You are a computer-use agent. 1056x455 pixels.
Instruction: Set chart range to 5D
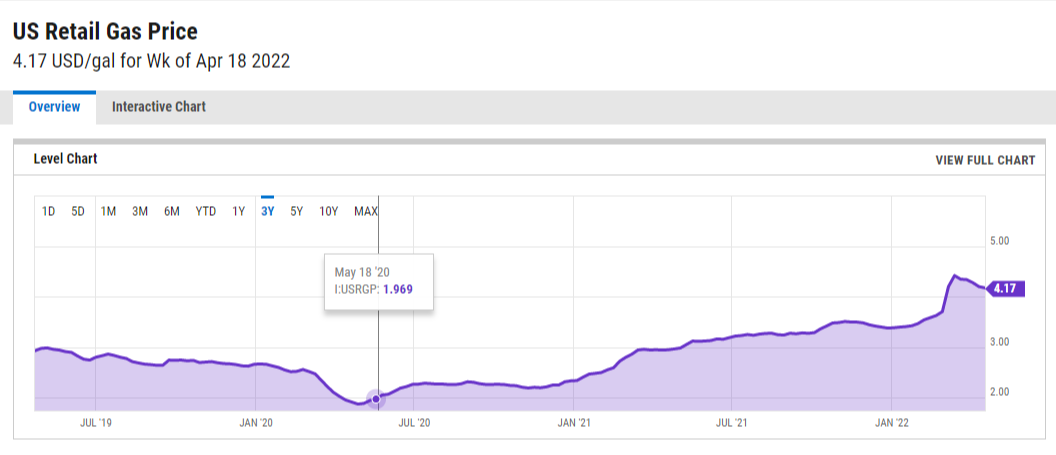(x=78, y=211)
